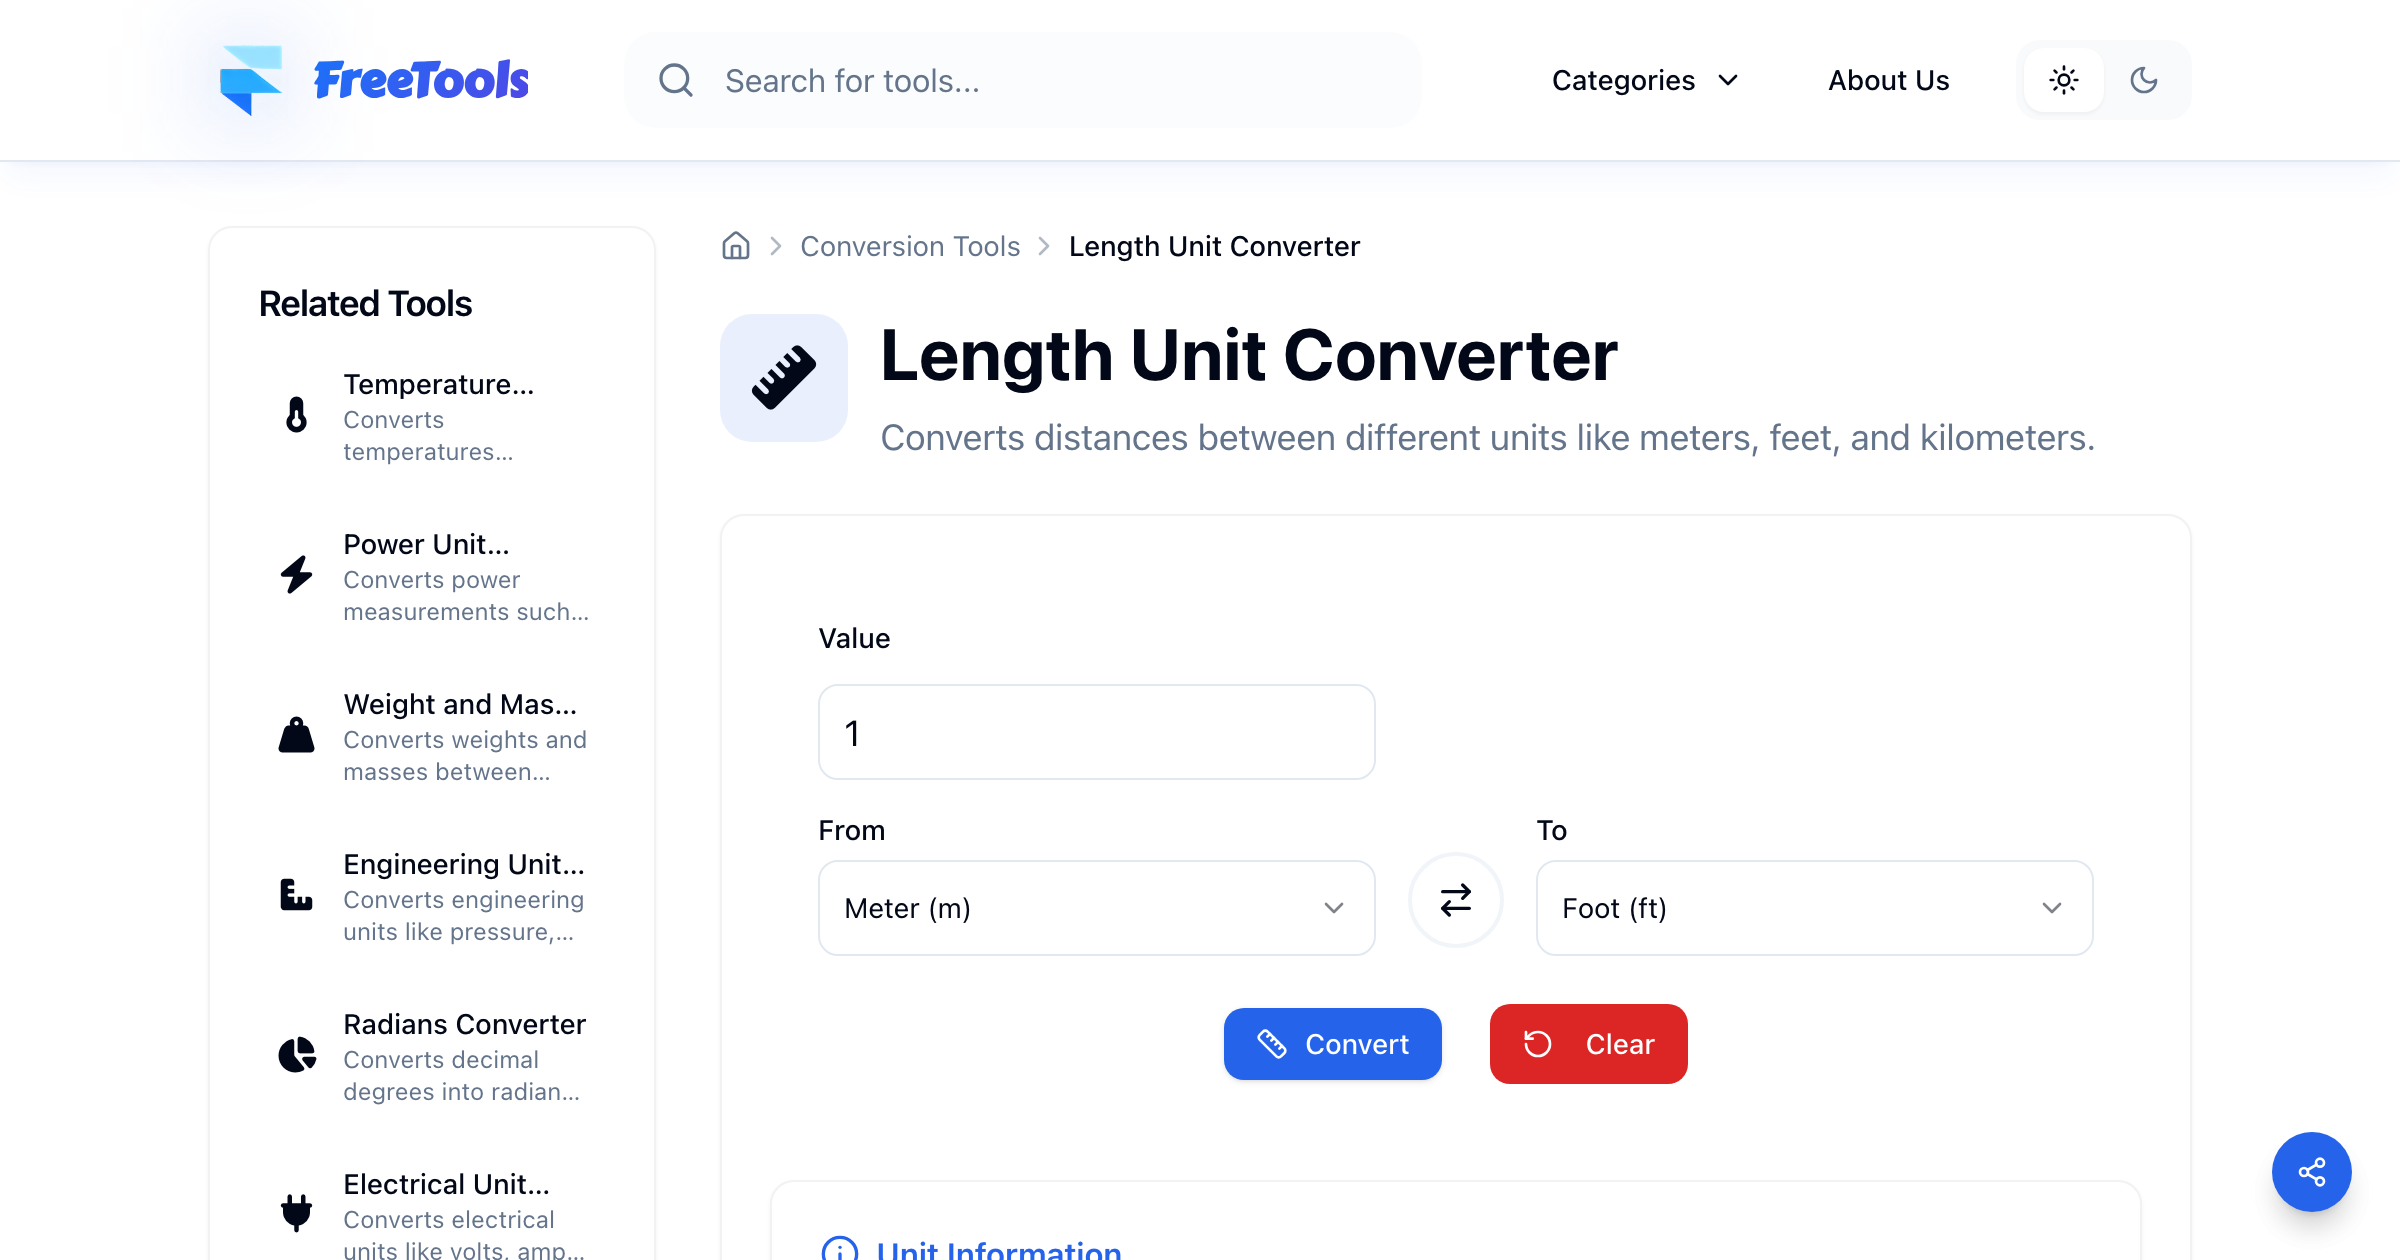Click the Related Tools heading
2400x1260 pixels.
pos(365,303)
